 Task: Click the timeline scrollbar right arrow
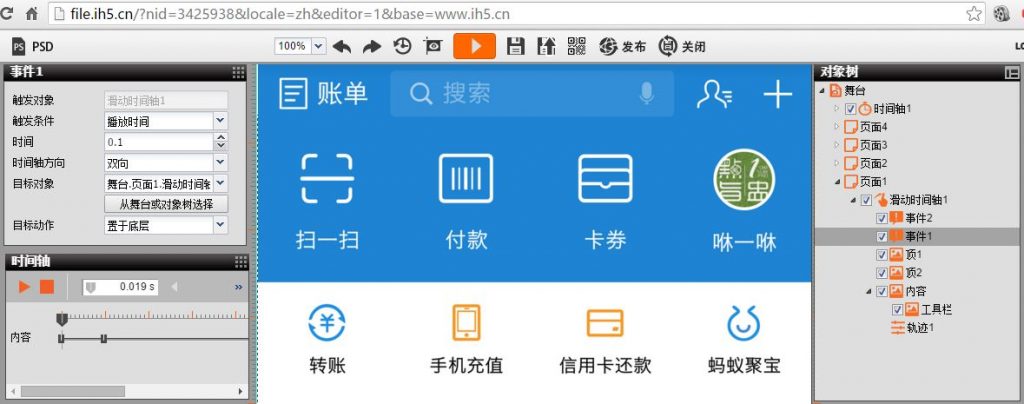[x=240, y=391]
